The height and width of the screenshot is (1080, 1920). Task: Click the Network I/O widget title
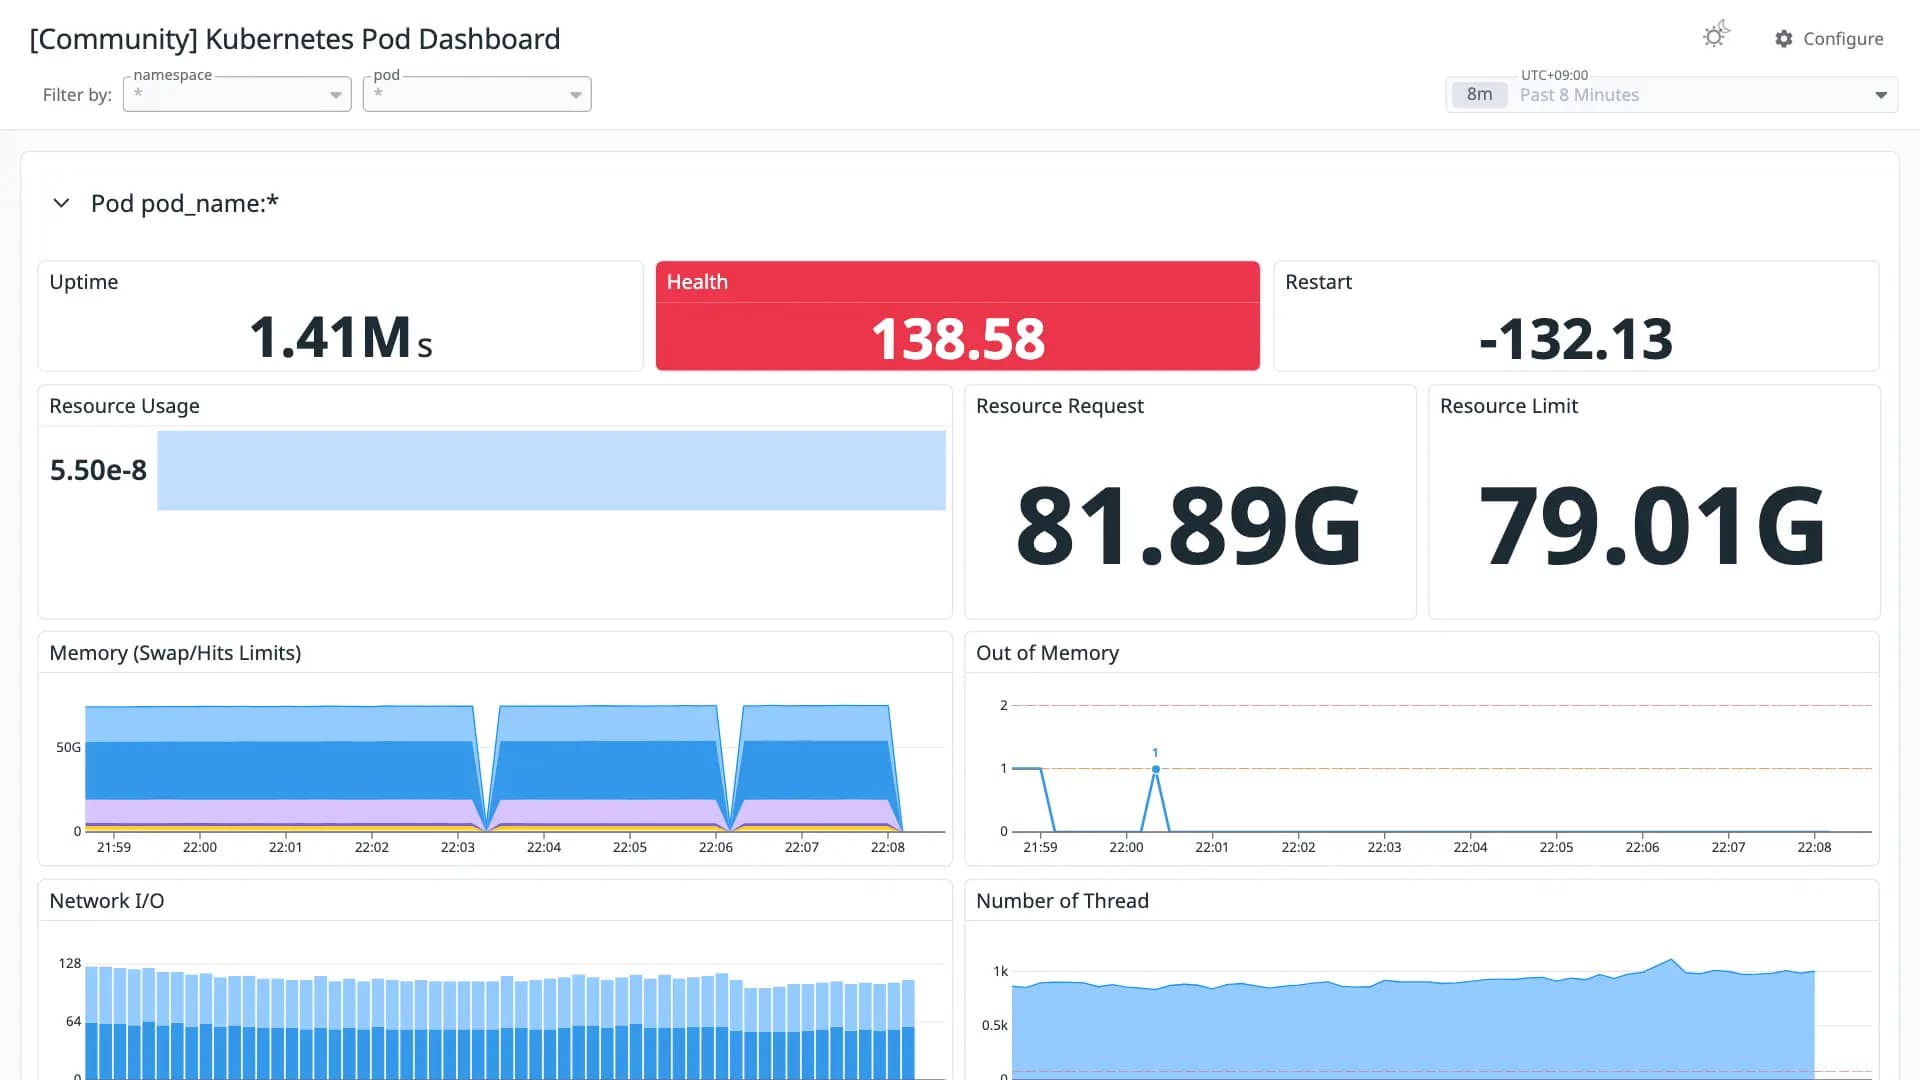click(x=107, y=901)
